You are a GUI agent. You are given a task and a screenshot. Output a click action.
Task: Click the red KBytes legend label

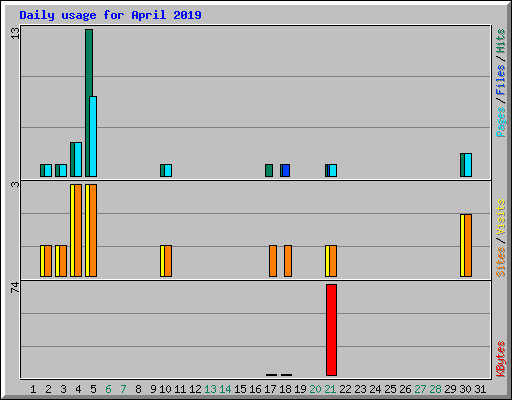[x=501, y=359]
